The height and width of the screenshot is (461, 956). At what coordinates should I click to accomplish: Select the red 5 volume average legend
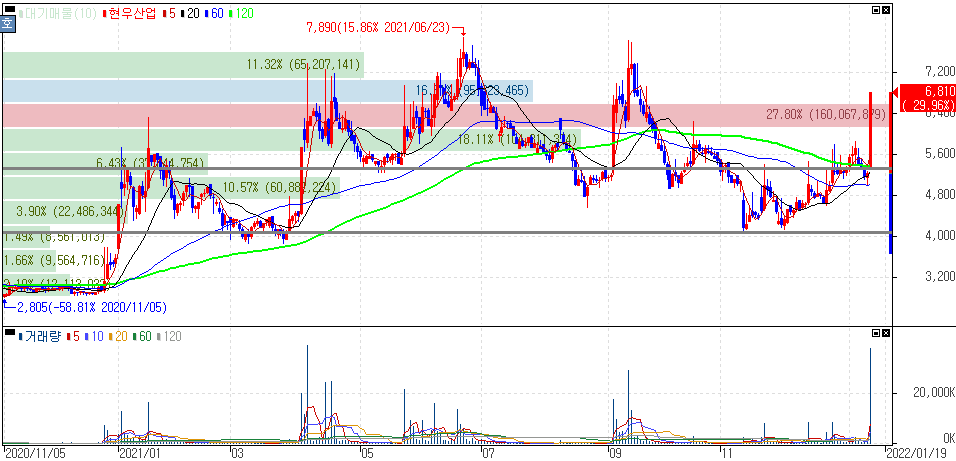74,336
